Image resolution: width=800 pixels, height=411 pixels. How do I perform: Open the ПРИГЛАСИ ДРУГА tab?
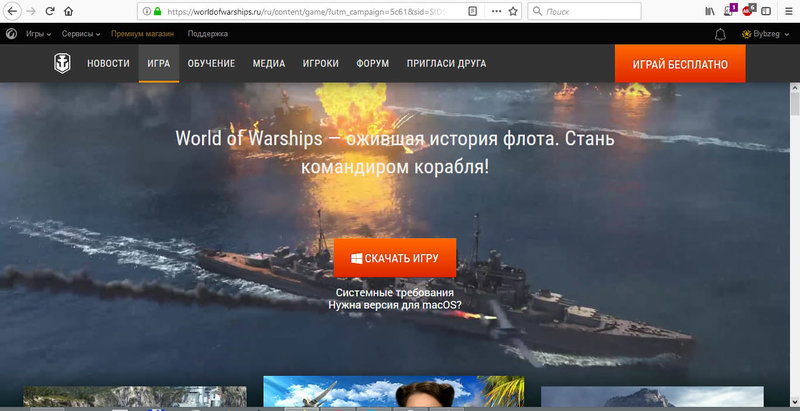click(x=446, y=64)
